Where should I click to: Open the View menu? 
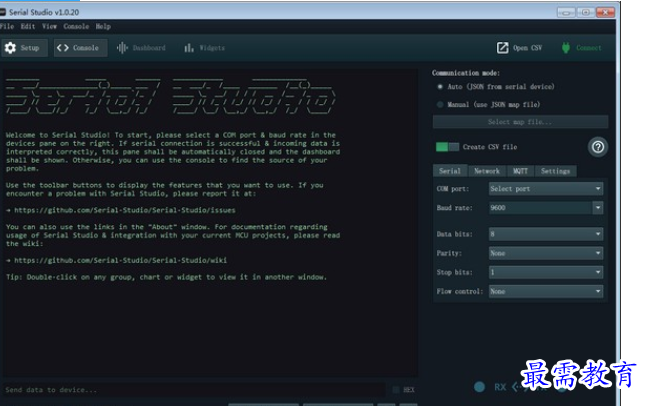pyautogui.click(x=49, y=26)
